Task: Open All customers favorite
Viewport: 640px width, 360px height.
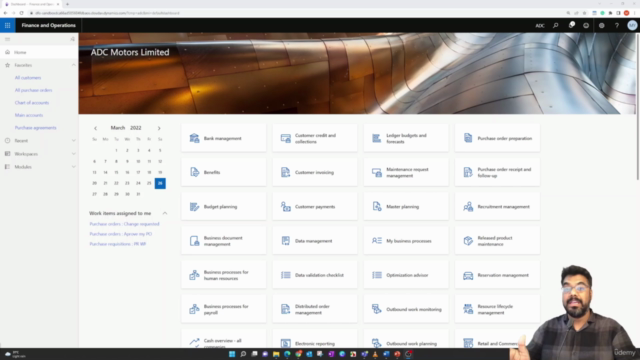Action: click(28, 78)
